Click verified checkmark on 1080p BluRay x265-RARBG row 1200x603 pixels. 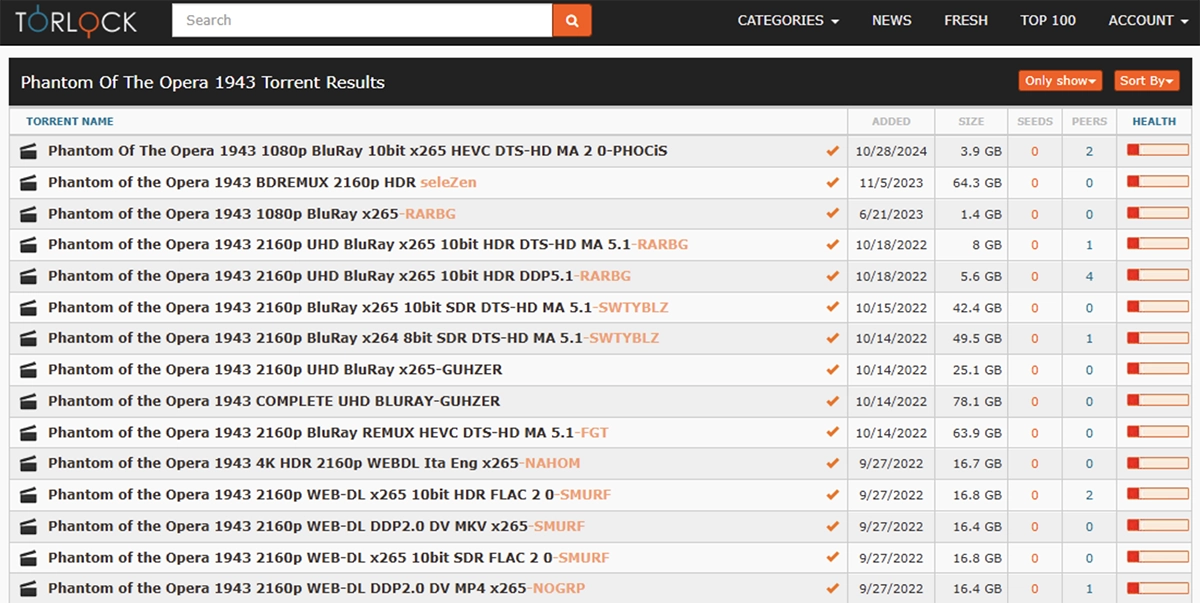pyautogui.click(x=832, y=213)
